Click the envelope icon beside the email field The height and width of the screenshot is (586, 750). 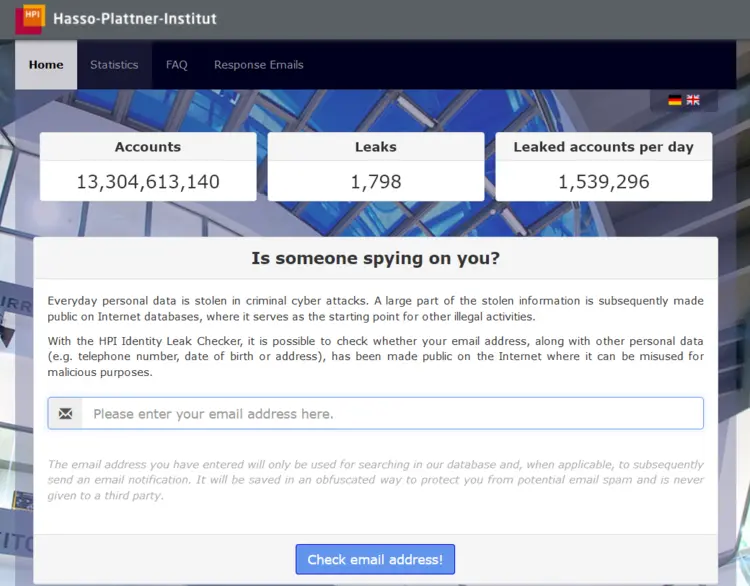[x=65, y=414]
